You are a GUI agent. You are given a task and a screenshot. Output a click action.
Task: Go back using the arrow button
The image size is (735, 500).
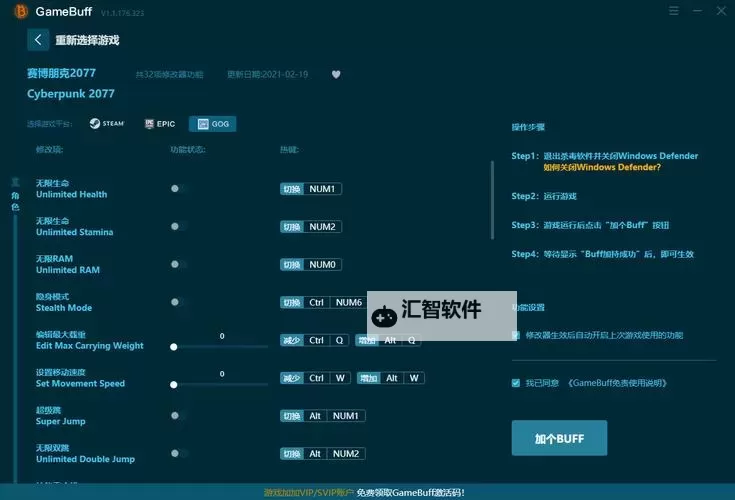38,40
